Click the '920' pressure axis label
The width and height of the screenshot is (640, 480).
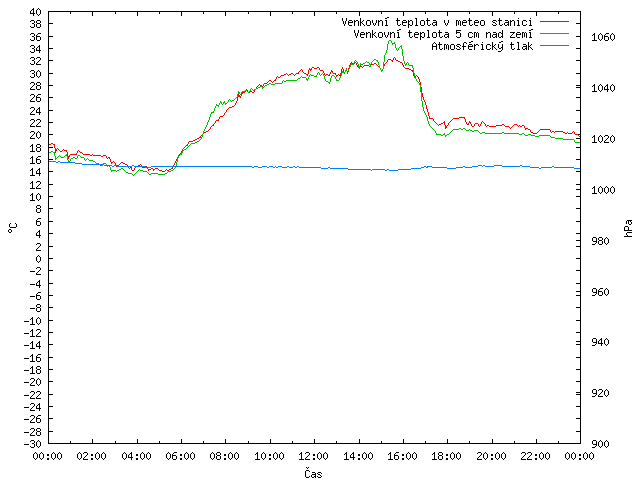[600, 393]
